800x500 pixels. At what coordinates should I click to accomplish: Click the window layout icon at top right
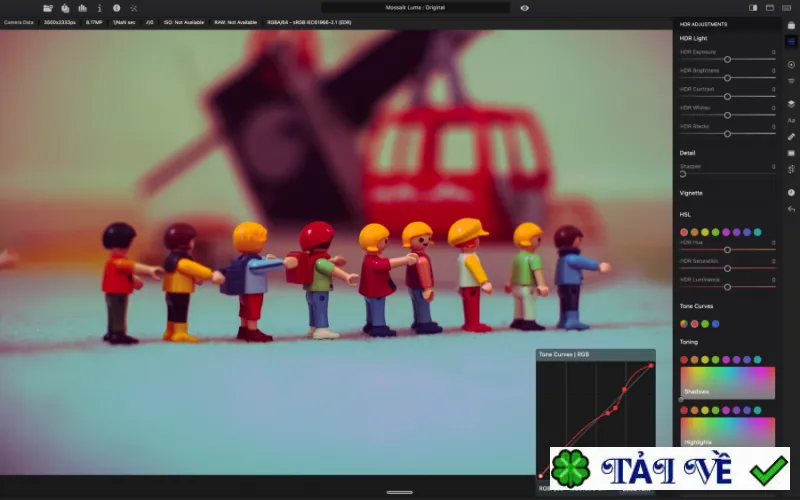tap(770, 8)
